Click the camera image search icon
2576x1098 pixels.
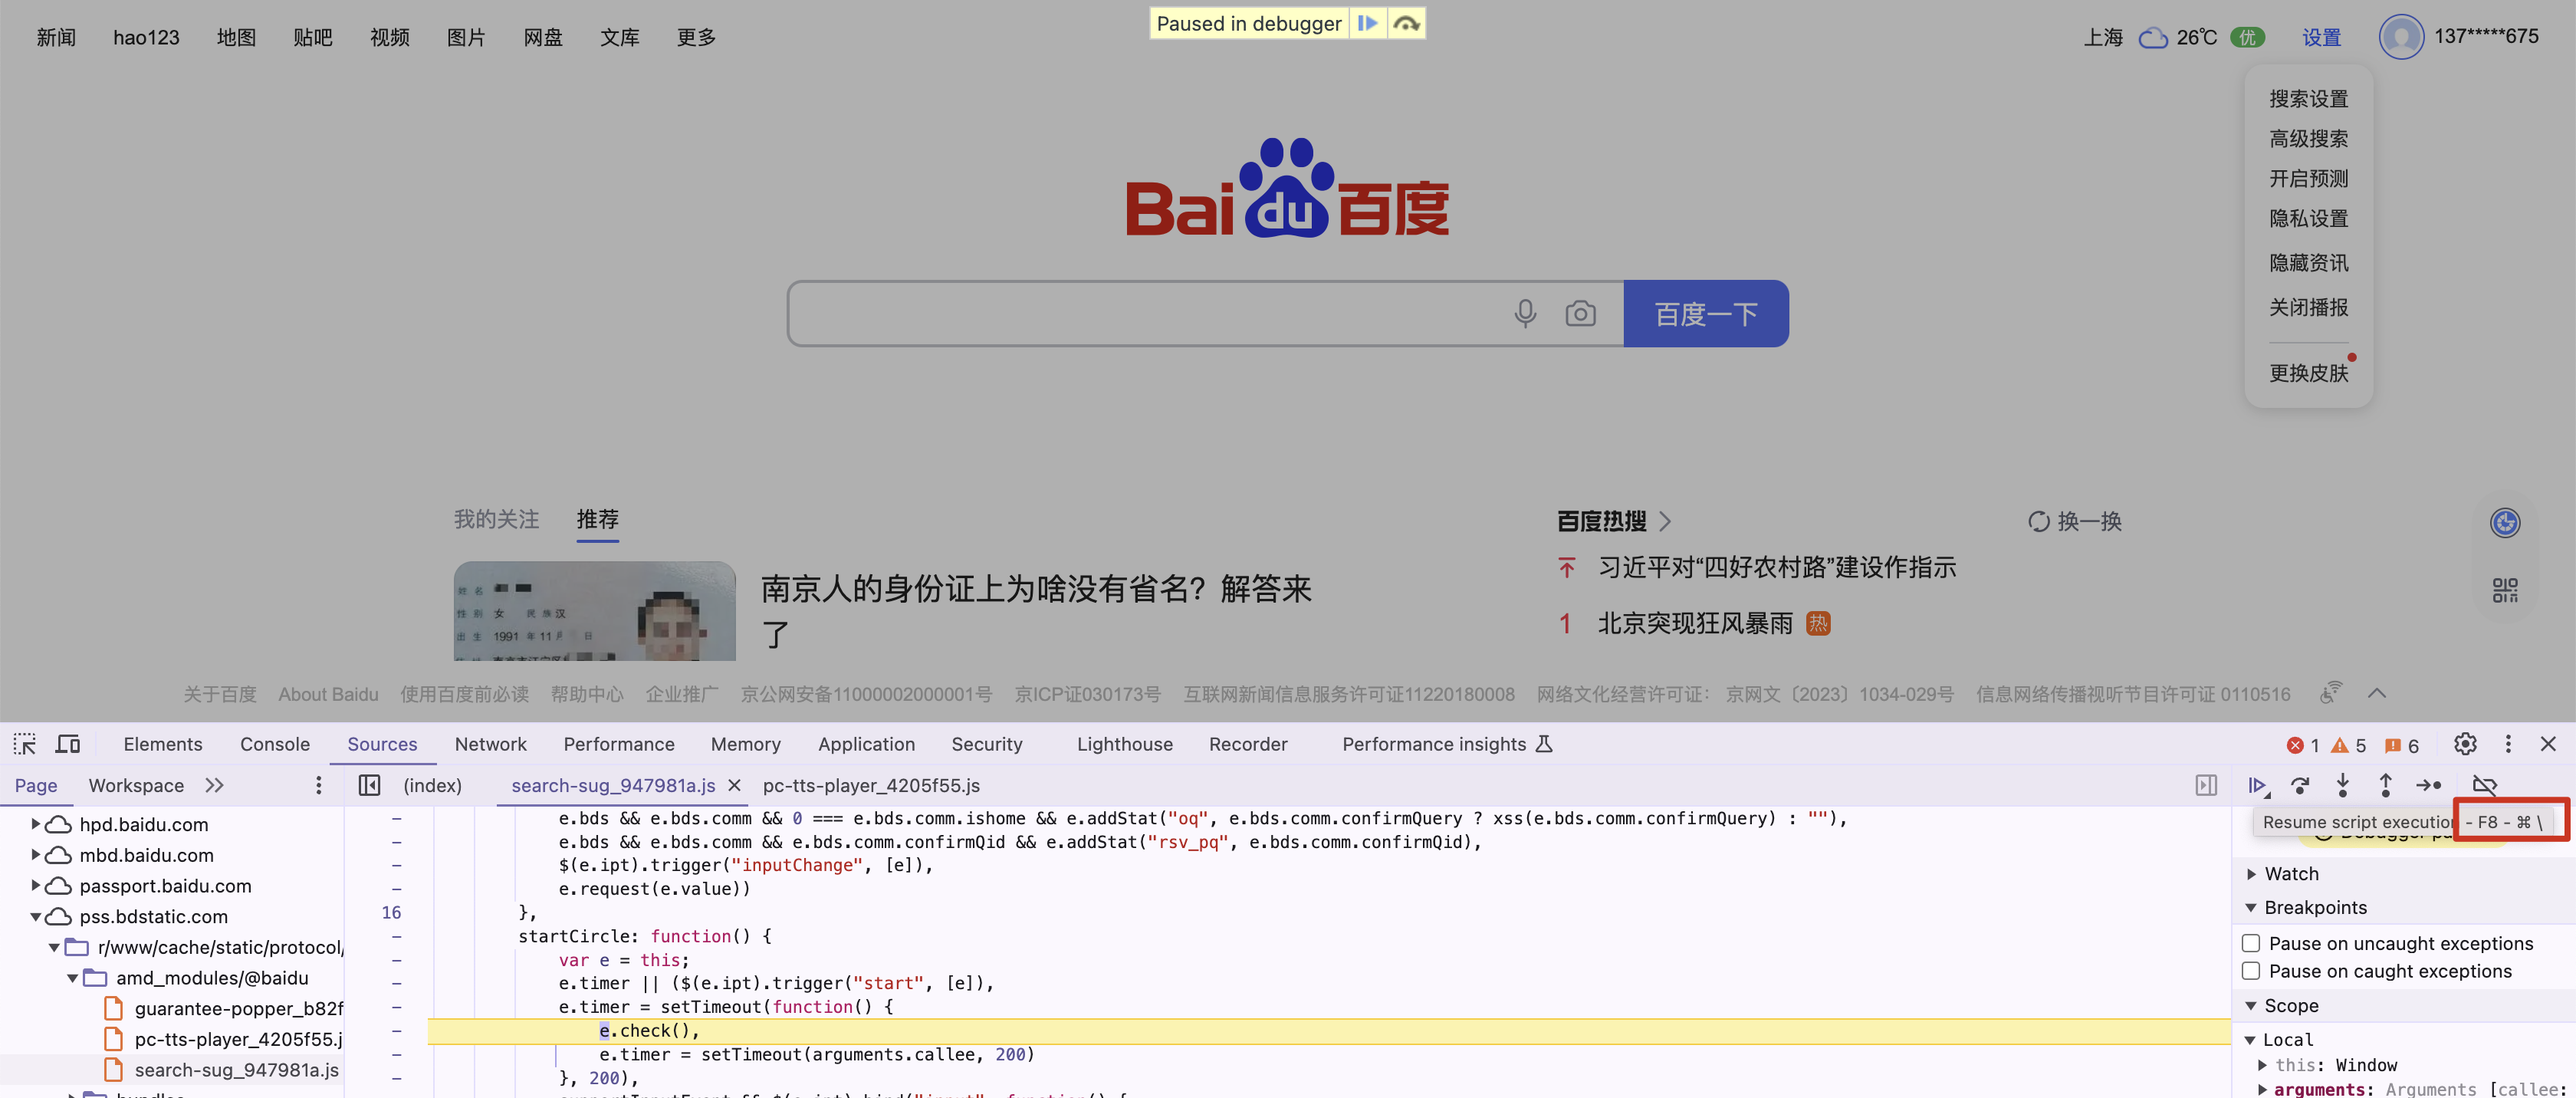(1580, 314)
